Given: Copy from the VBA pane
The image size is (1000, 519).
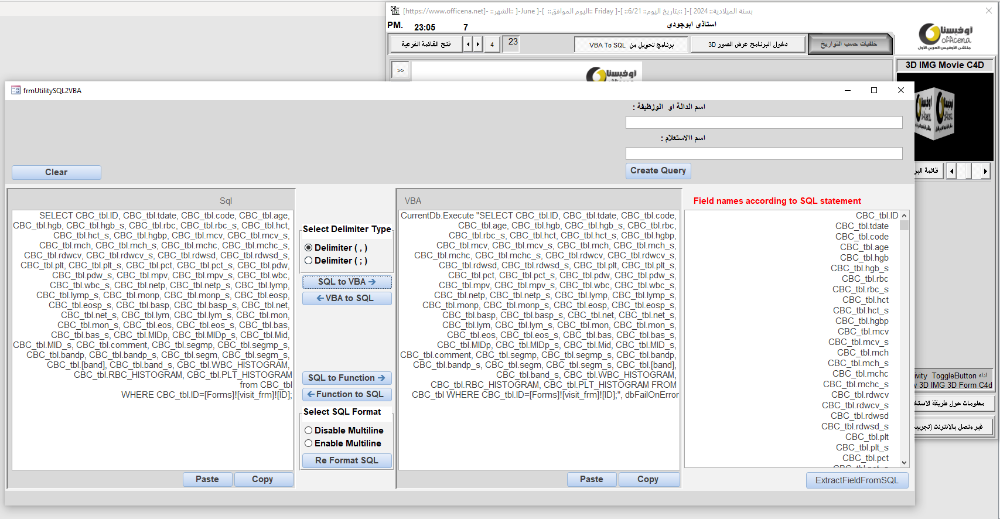Looking at the screenshot, I should click(x=648, y=479).
